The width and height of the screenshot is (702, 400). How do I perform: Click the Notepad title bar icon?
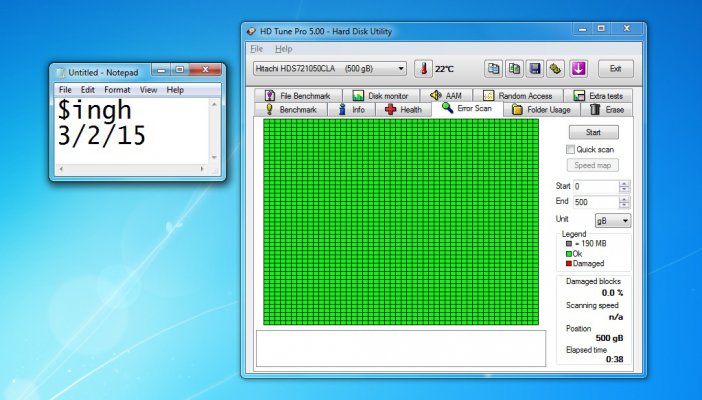pos(61,73)
